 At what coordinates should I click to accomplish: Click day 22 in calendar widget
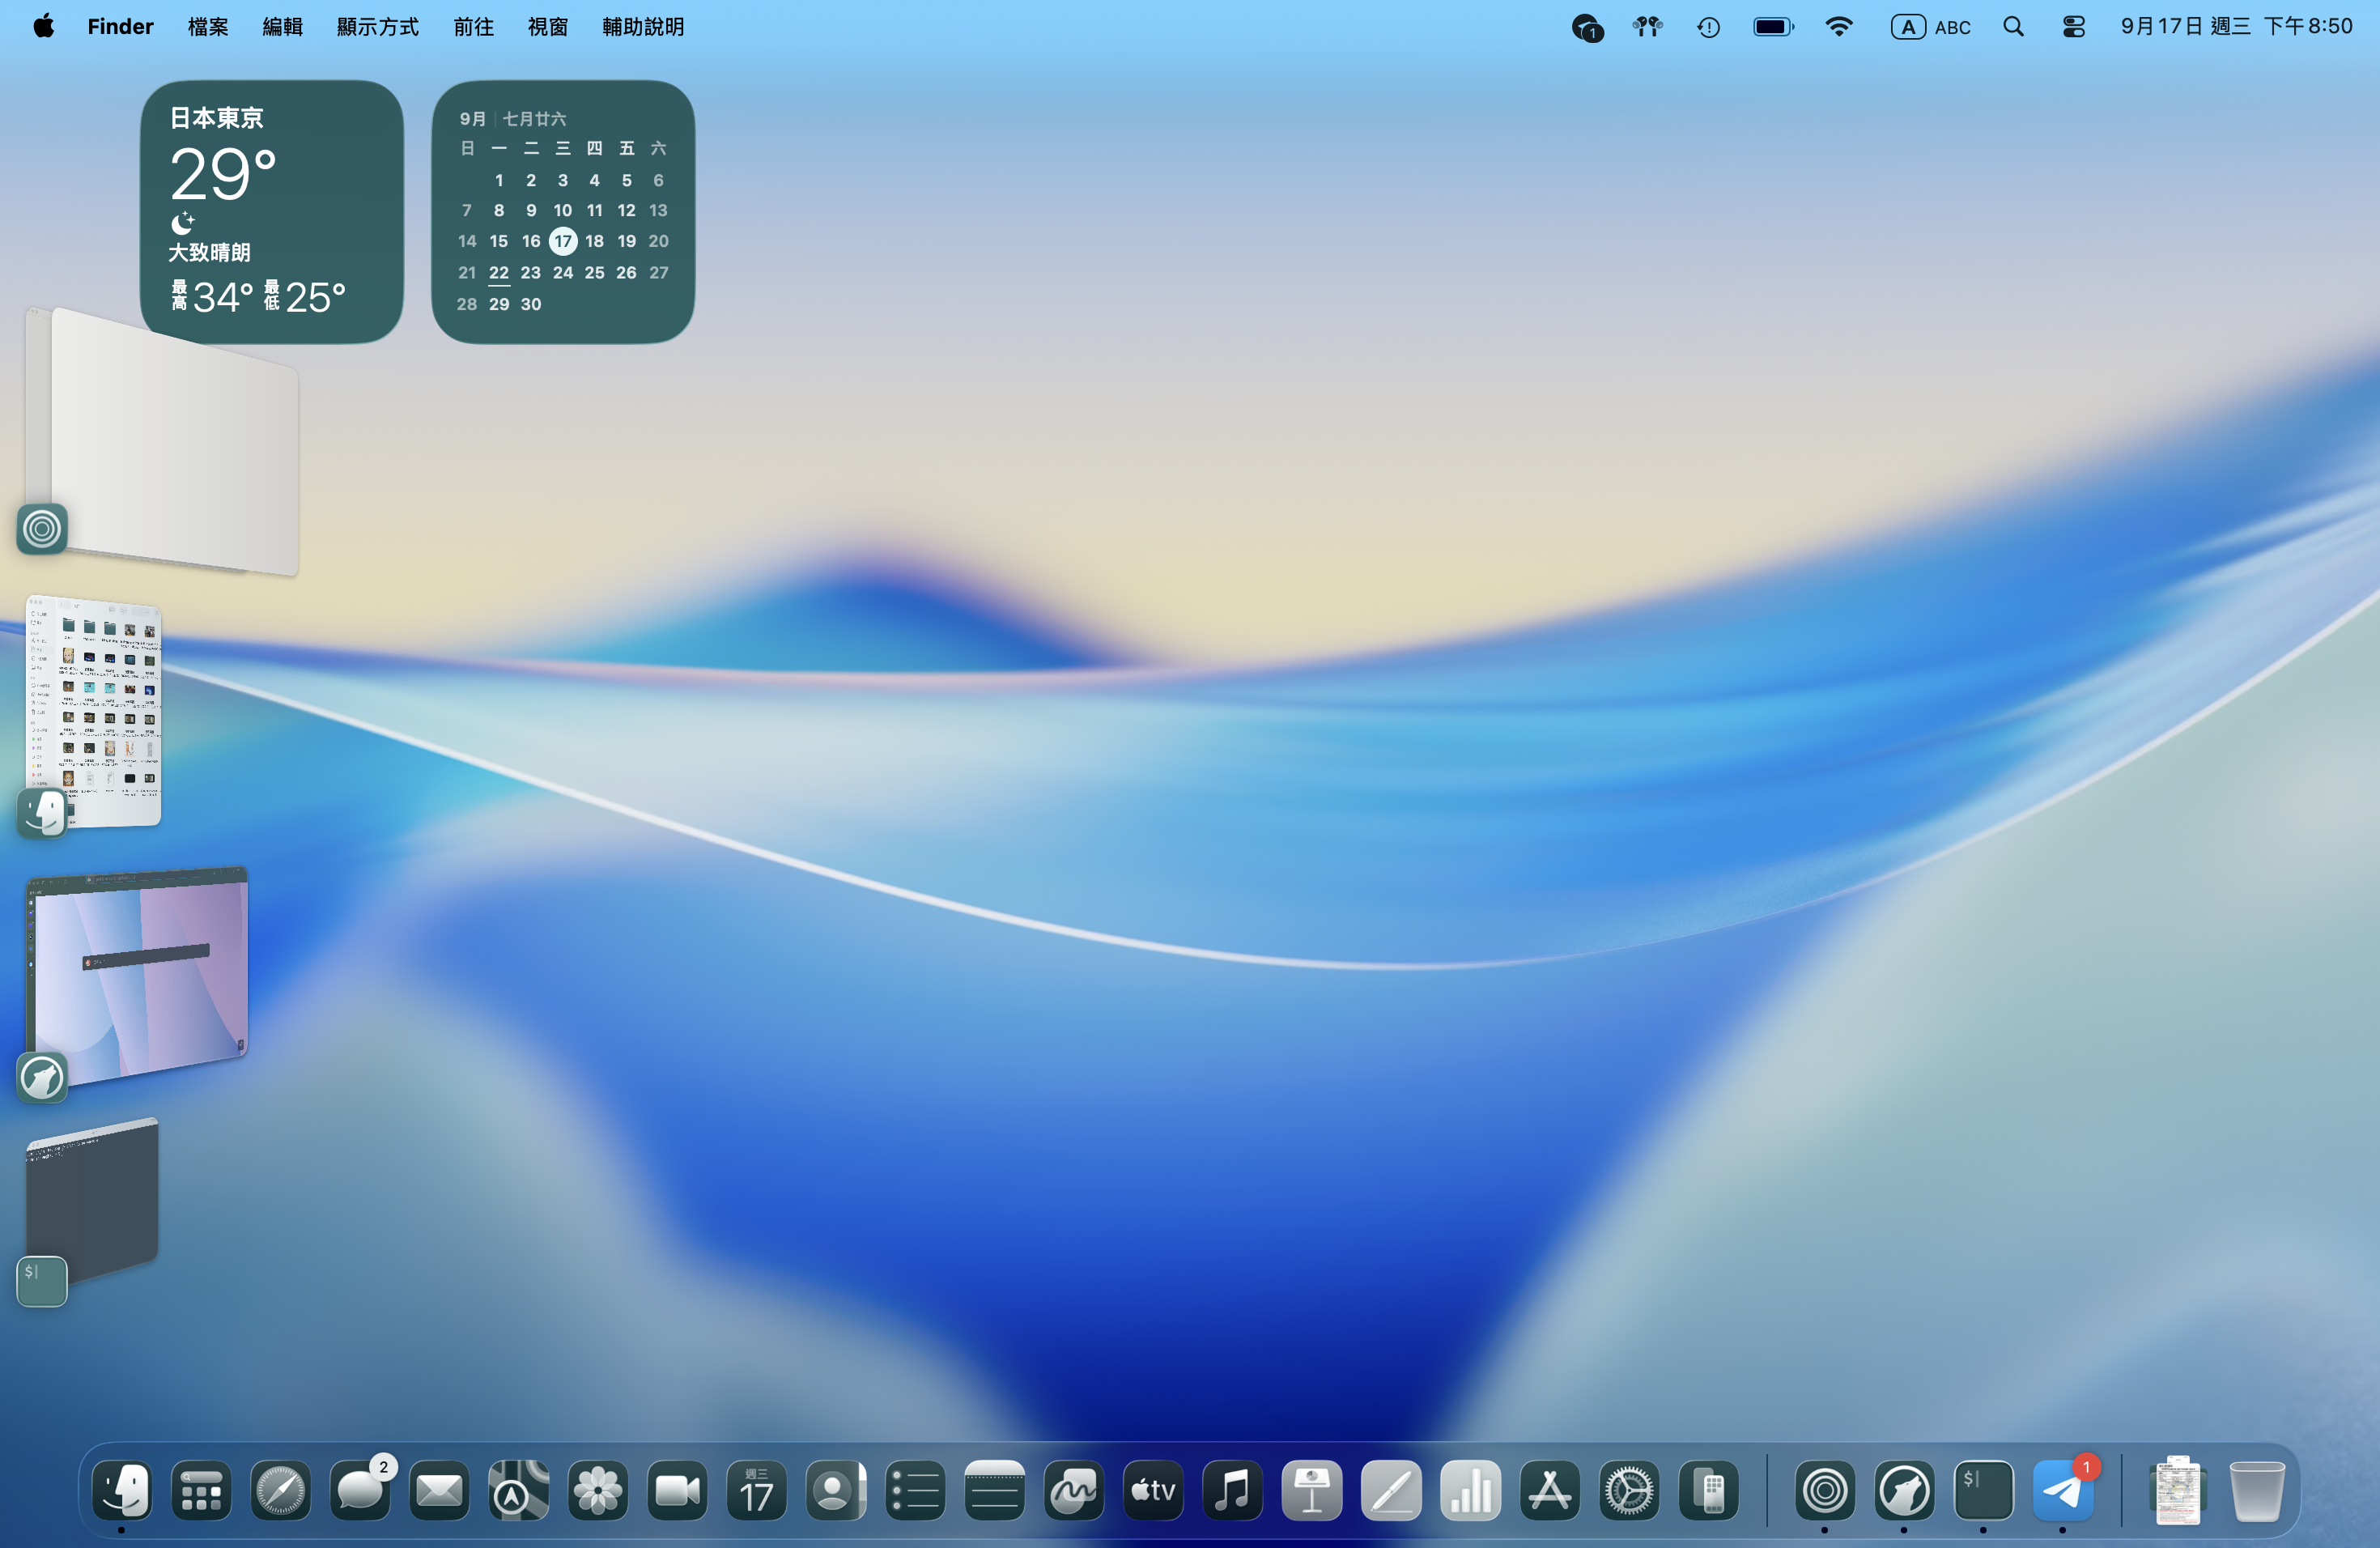coord(499,273)
